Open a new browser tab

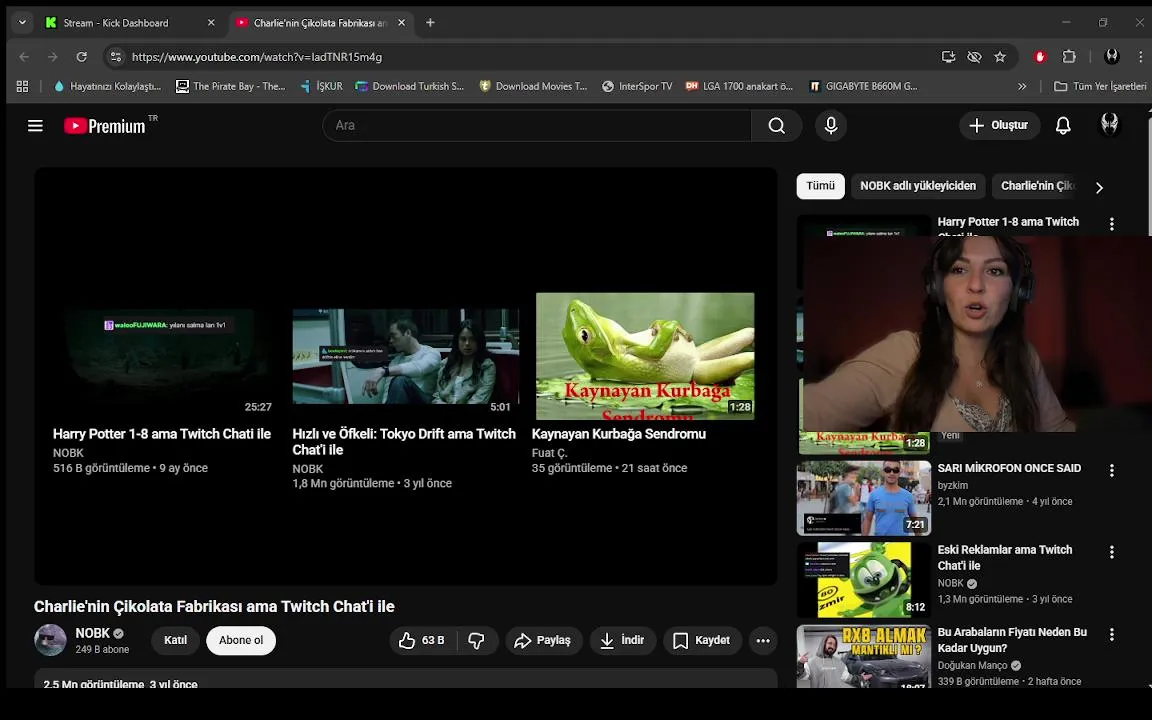pos(431,23)
